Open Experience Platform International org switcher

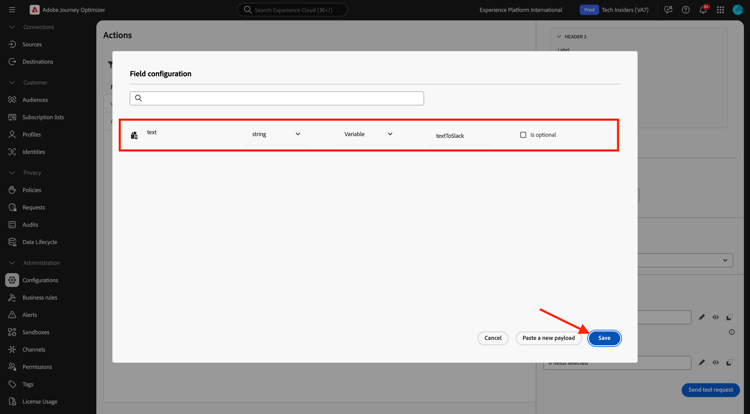520,10
